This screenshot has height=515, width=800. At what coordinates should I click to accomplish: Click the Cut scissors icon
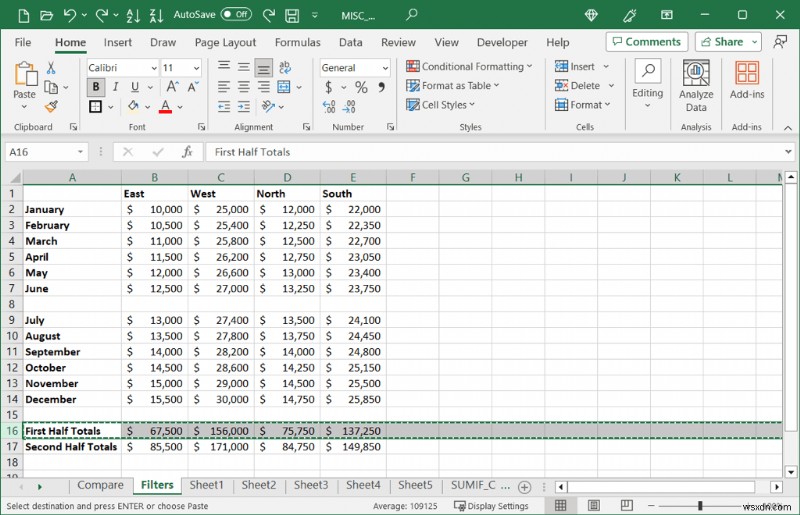click(51, 67)
